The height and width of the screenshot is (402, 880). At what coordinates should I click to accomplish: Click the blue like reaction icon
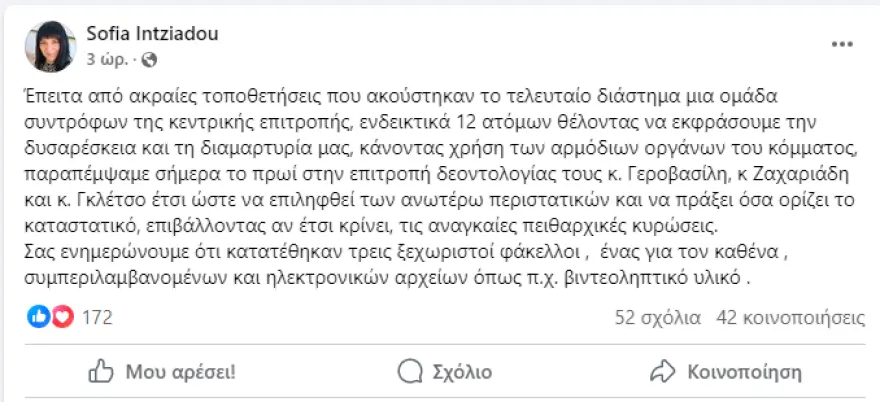(x=38, y=317)
